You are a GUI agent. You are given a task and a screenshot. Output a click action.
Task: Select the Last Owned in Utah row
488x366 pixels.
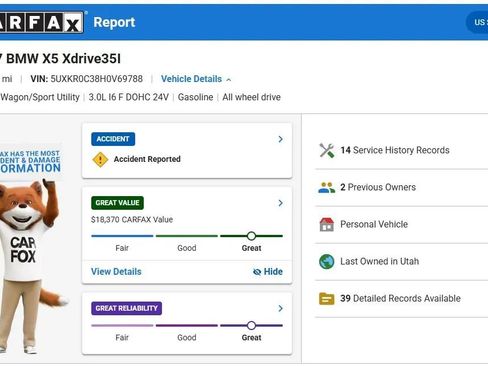(401, 262)
